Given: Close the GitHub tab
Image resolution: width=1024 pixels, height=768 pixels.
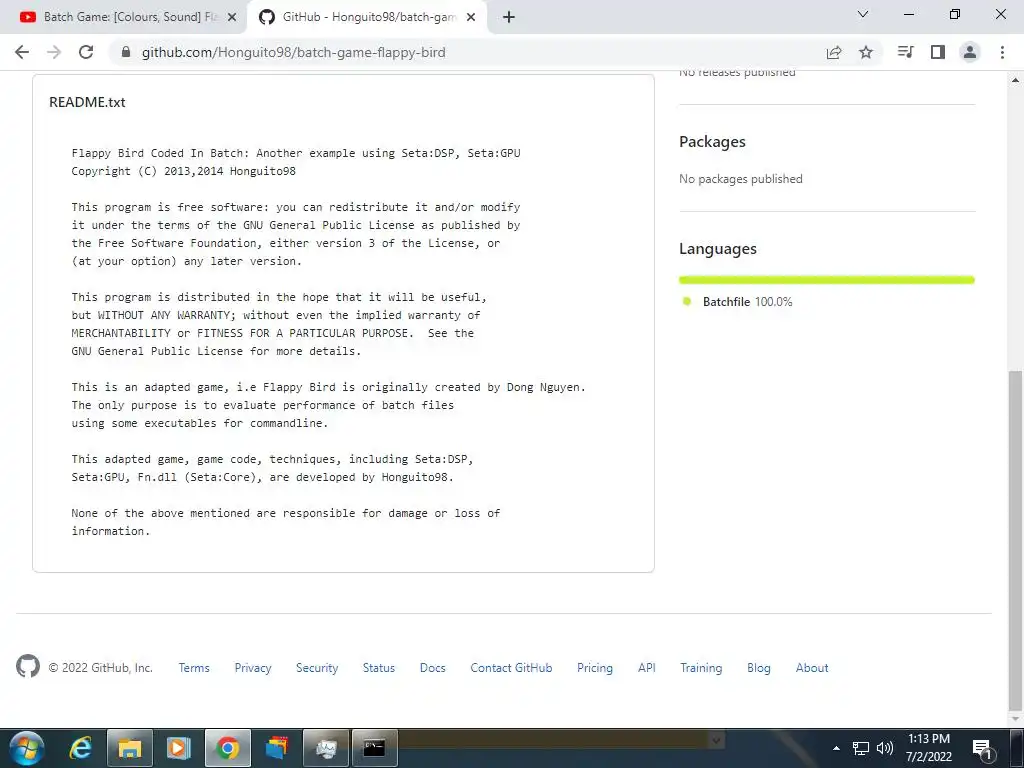Looking at the screenshot, I should click(471, 18).
